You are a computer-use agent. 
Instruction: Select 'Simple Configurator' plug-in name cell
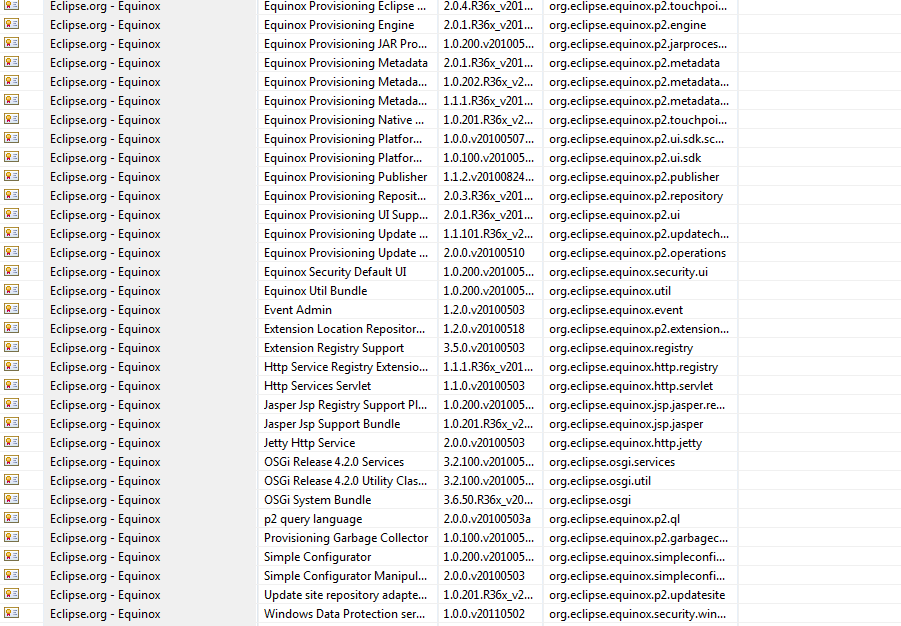click(317, 556)
